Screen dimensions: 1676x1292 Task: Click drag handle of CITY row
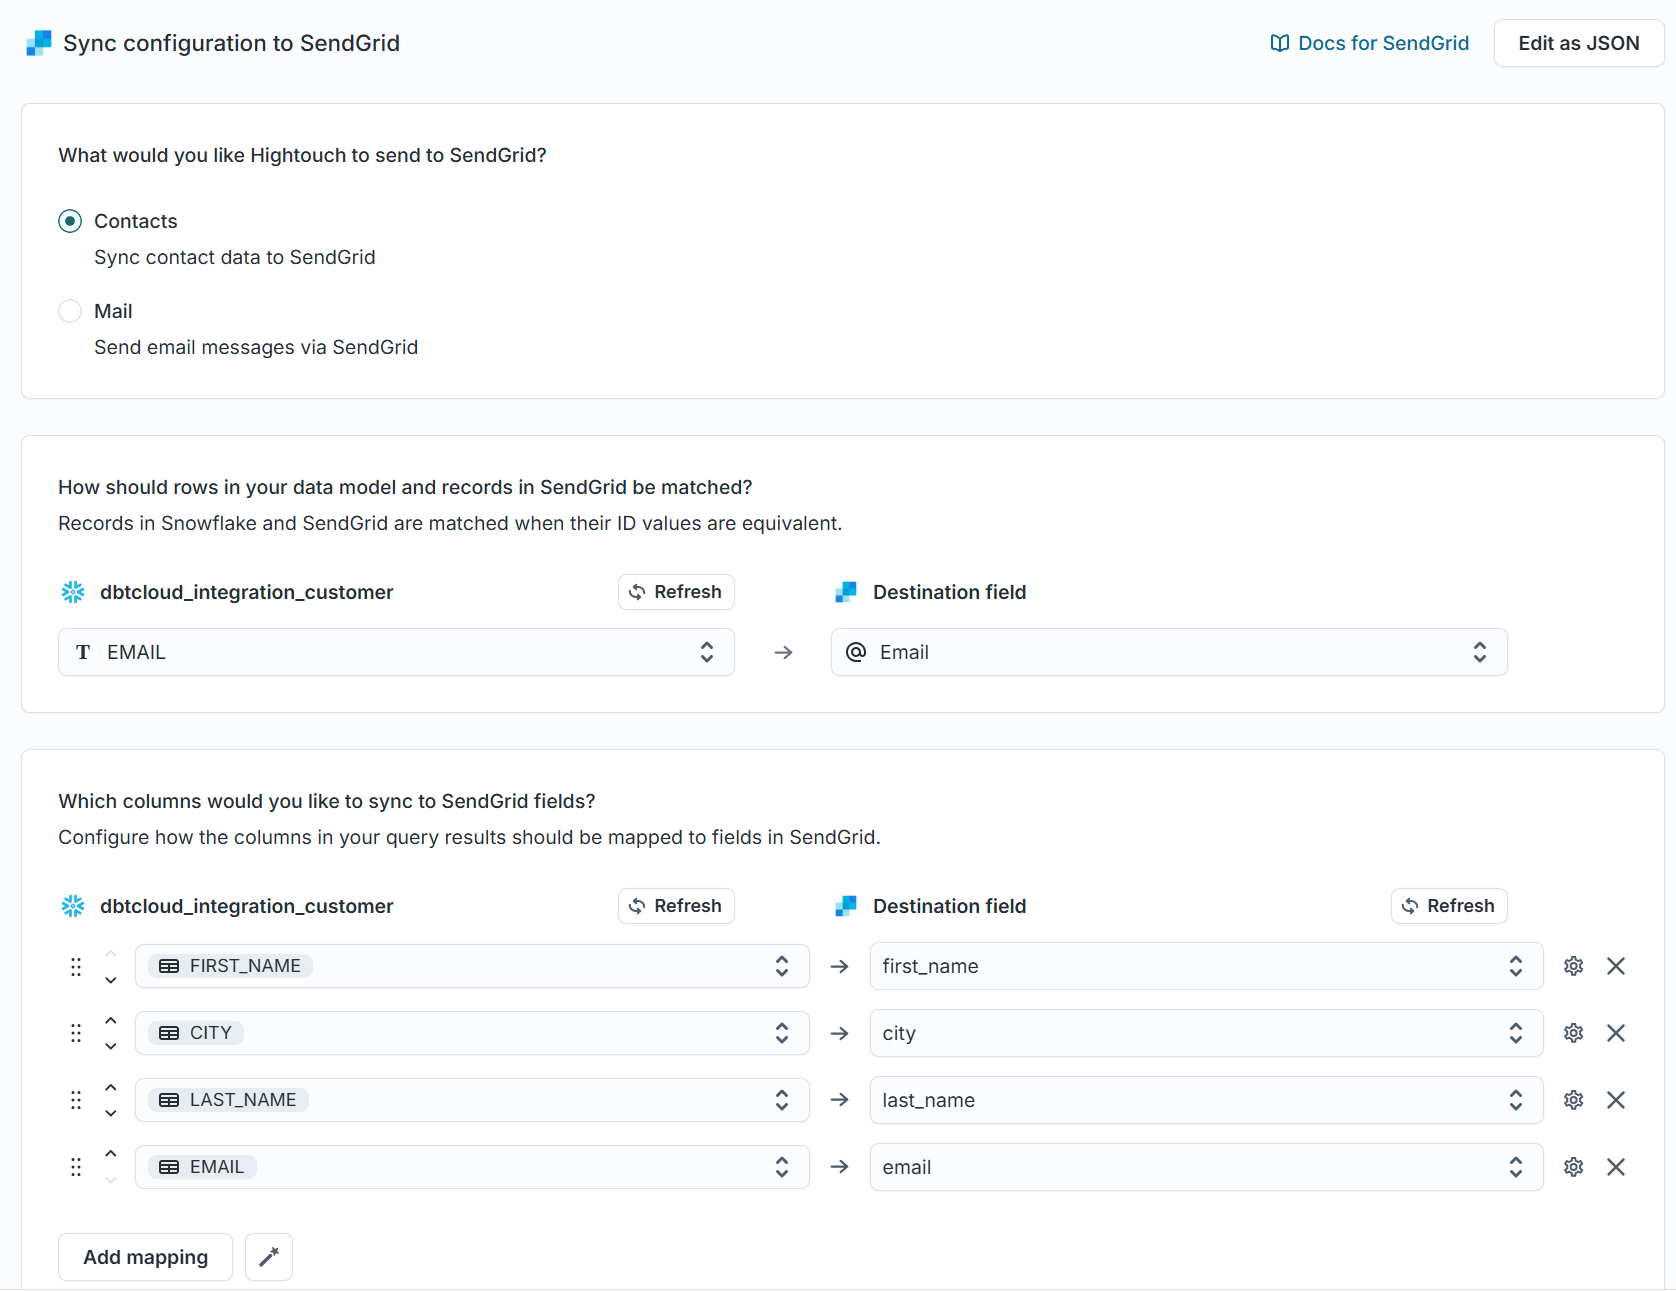[76, 1033]
